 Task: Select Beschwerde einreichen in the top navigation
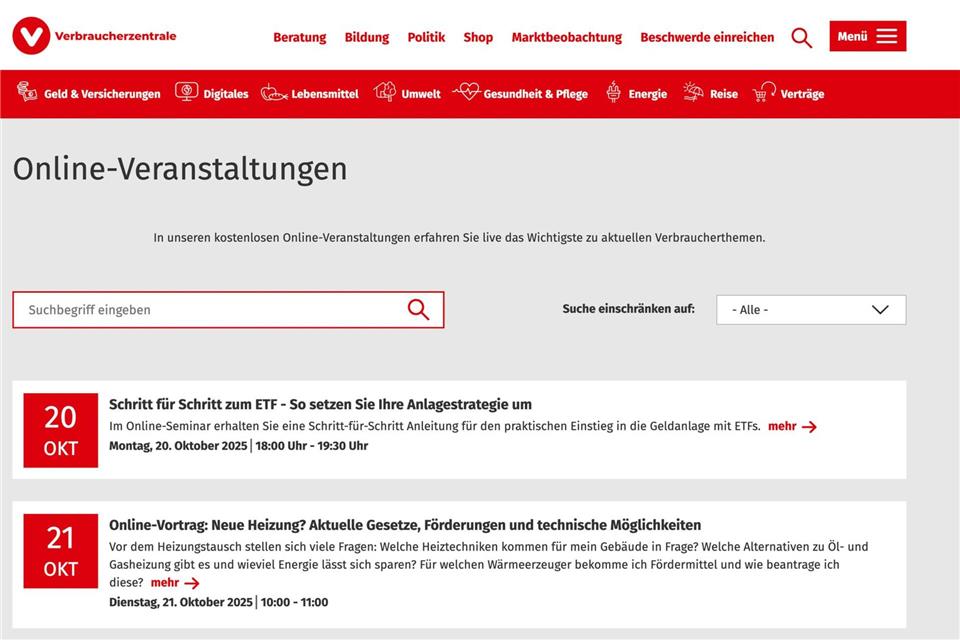(x=707, y=37)
